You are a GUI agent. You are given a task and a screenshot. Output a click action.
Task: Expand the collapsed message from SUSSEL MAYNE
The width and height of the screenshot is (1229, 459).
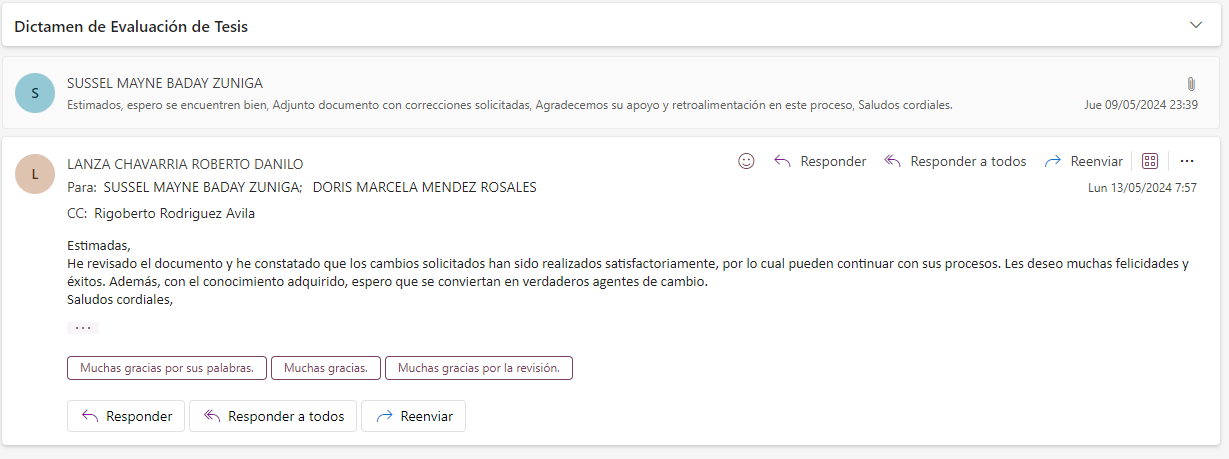[600, 93]
